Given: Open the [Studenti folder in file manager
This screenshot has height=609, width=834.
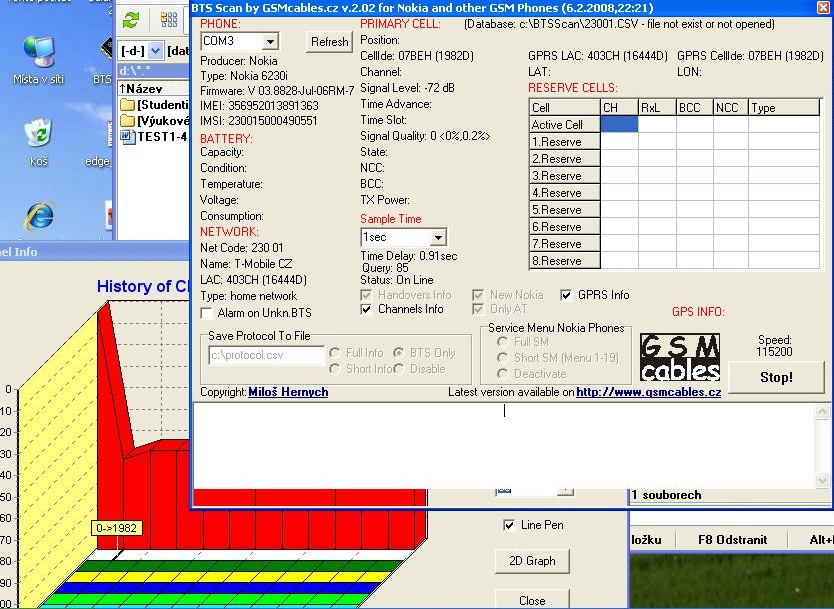Looking at the screenshot, I should (x=155, y=105).
